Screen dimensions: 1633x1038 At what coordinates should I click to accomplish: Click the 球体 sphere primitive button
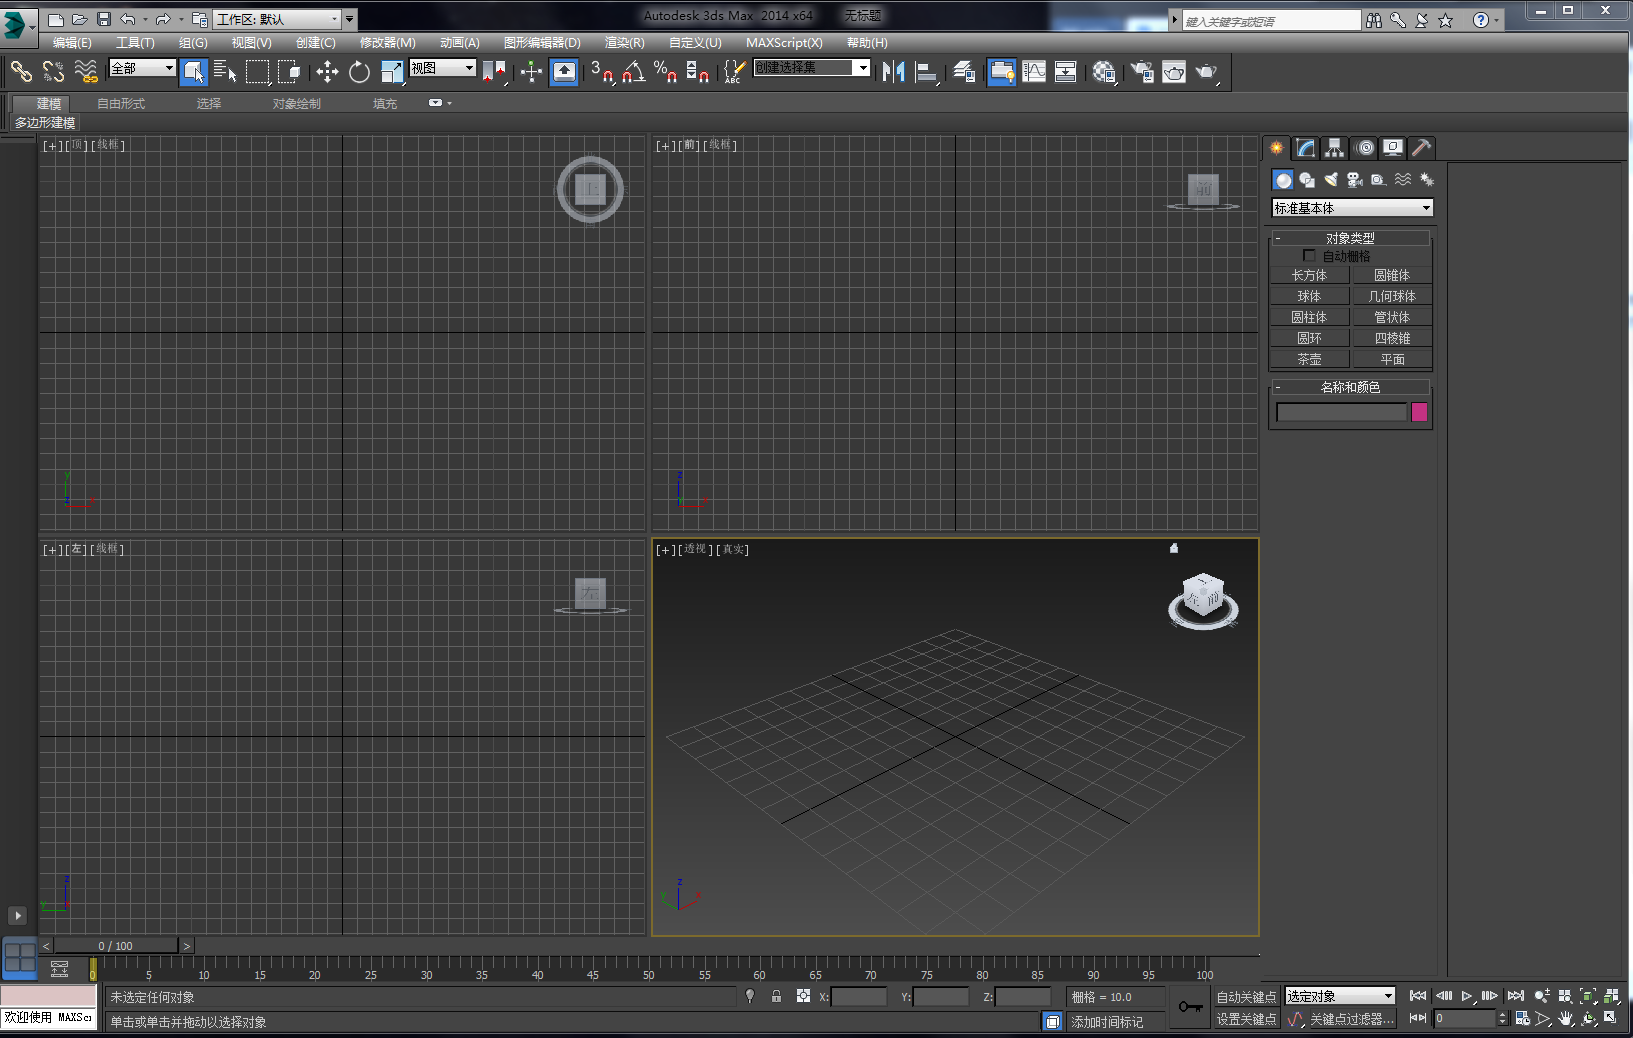pyautogui.click(x=1309, y=296)
